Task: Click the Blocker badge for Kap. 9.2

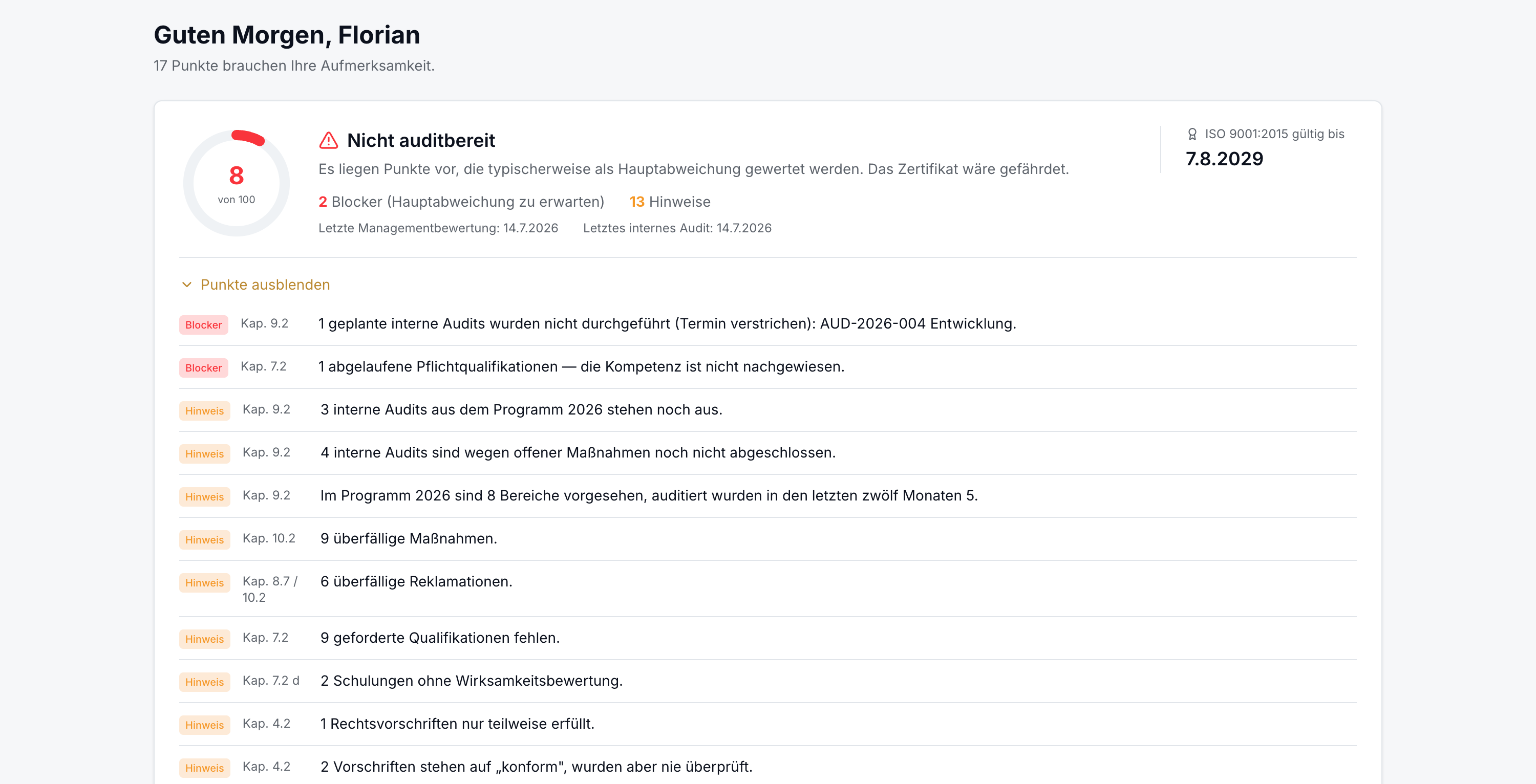Action: [204, 325]
